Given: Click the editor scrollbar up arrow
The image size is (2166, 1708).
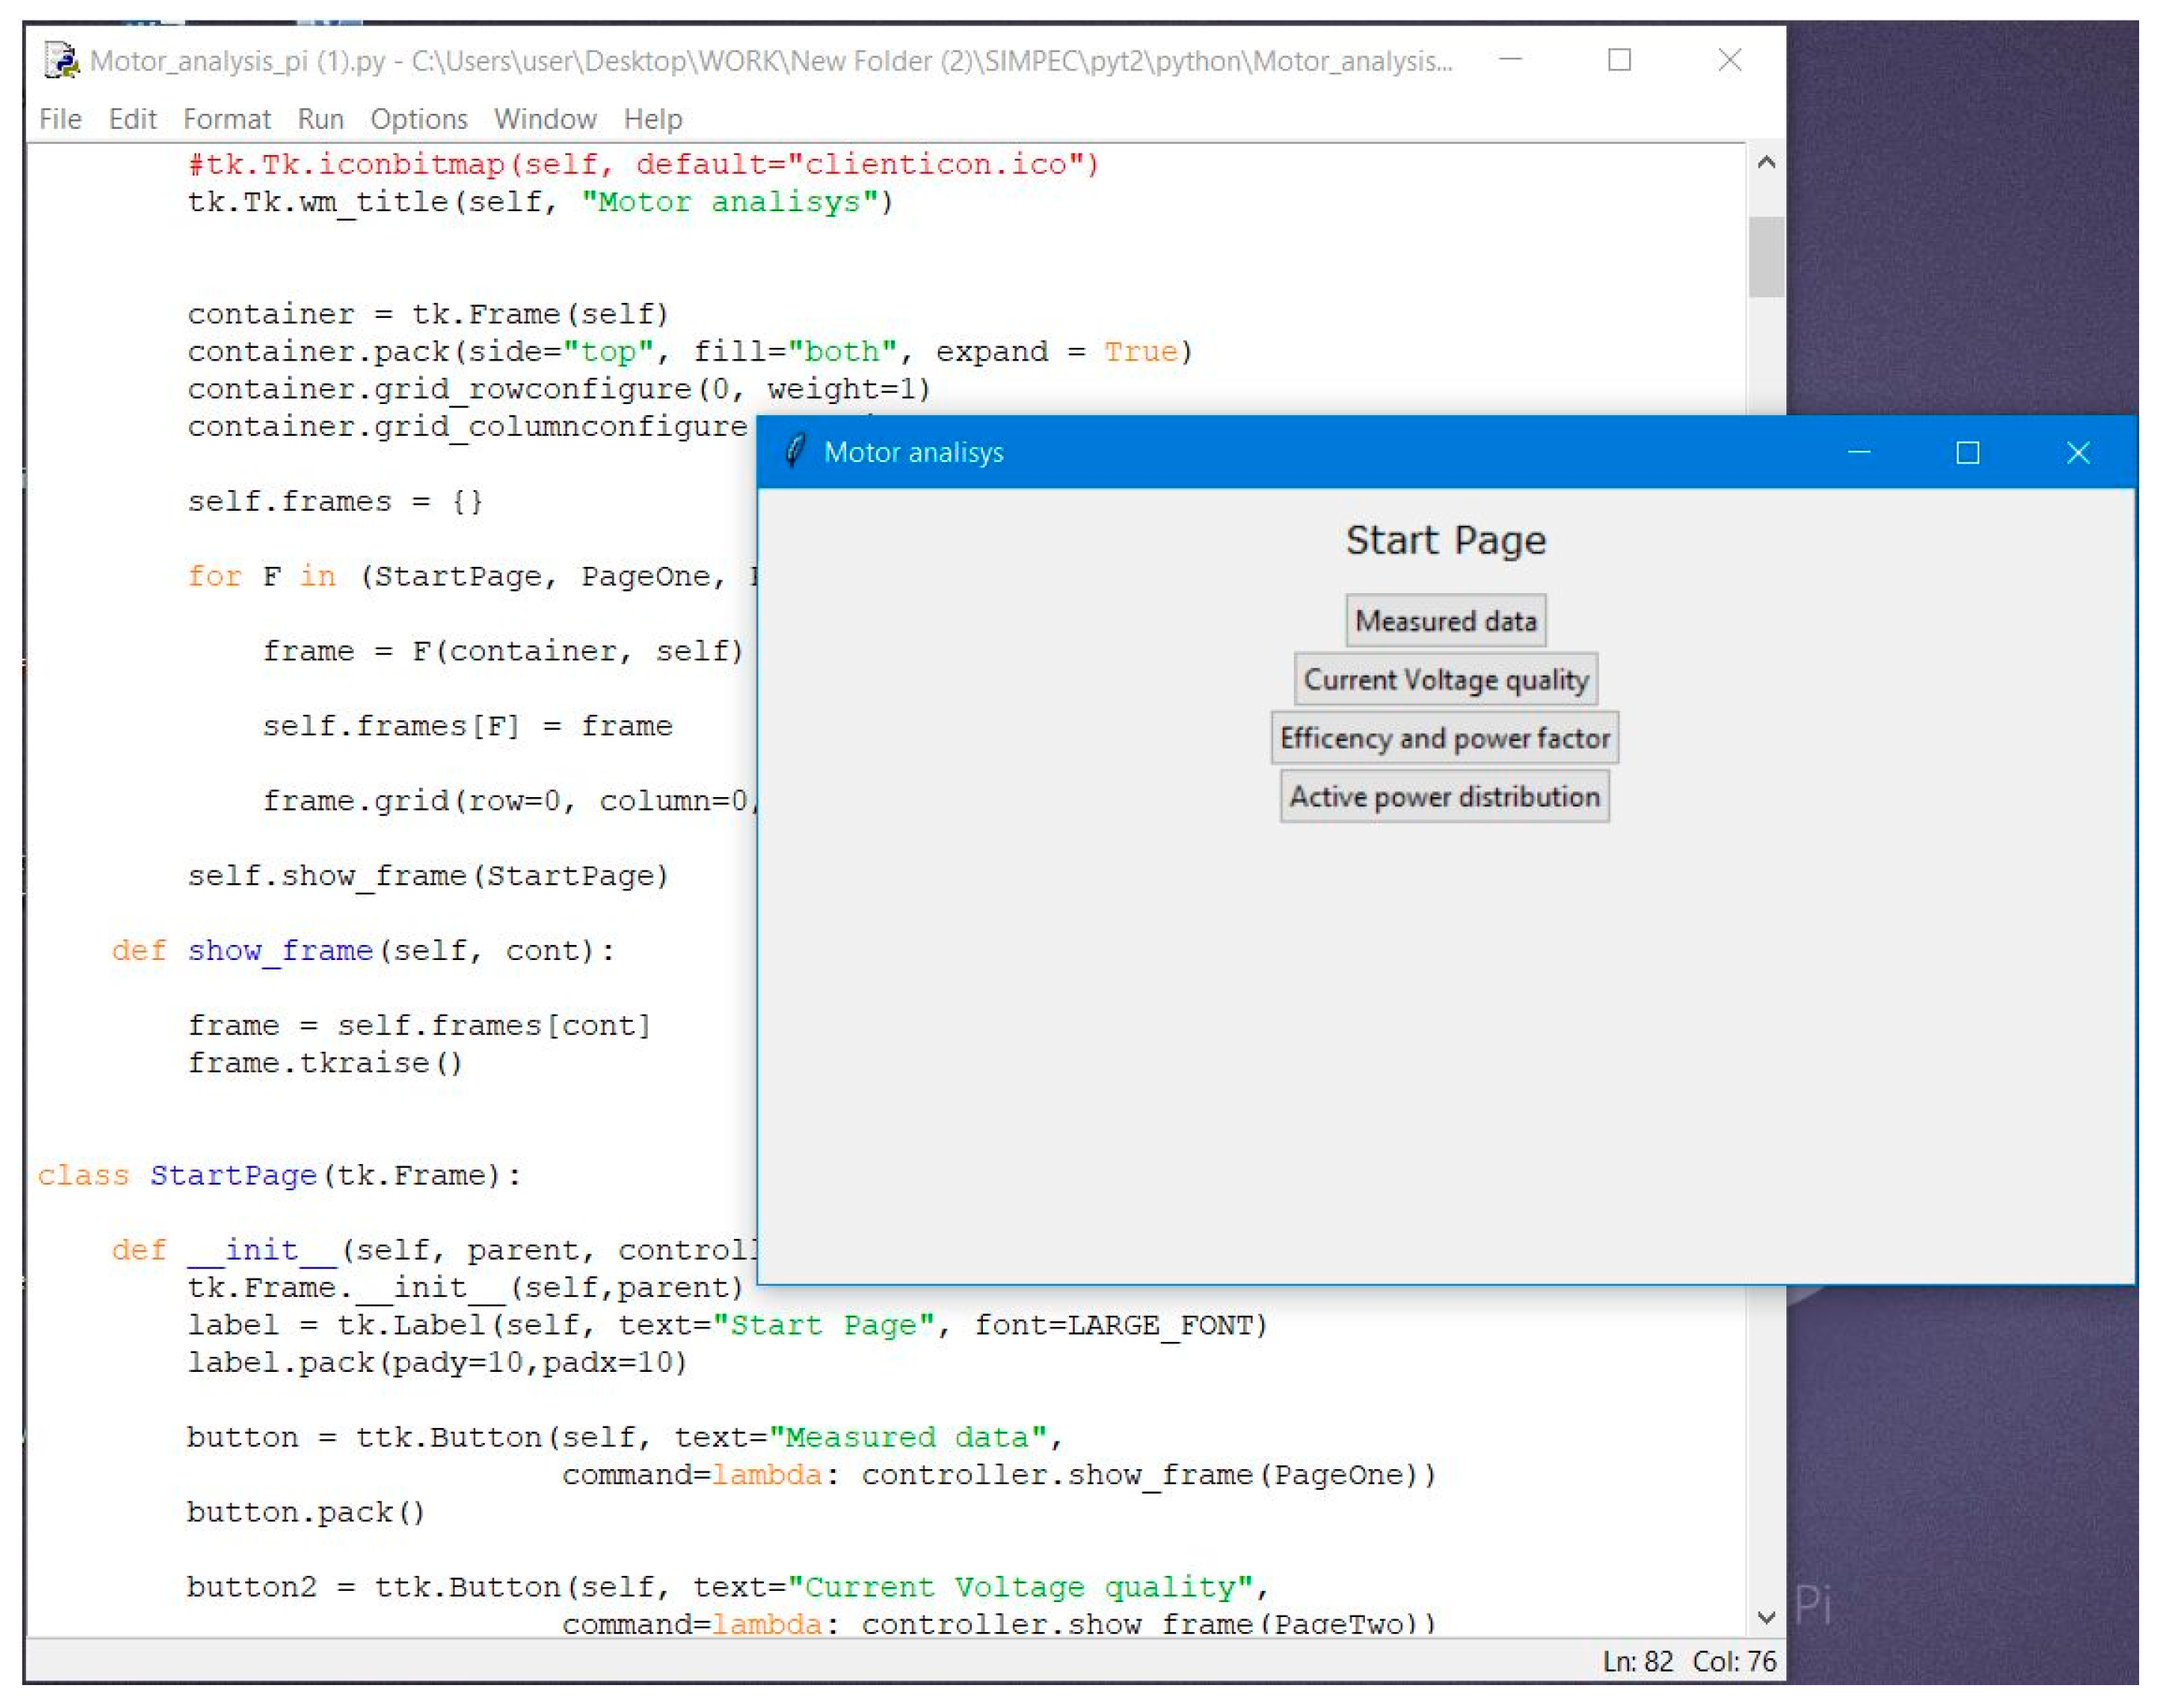Looking at the screenshot, I should (1767, 162).
